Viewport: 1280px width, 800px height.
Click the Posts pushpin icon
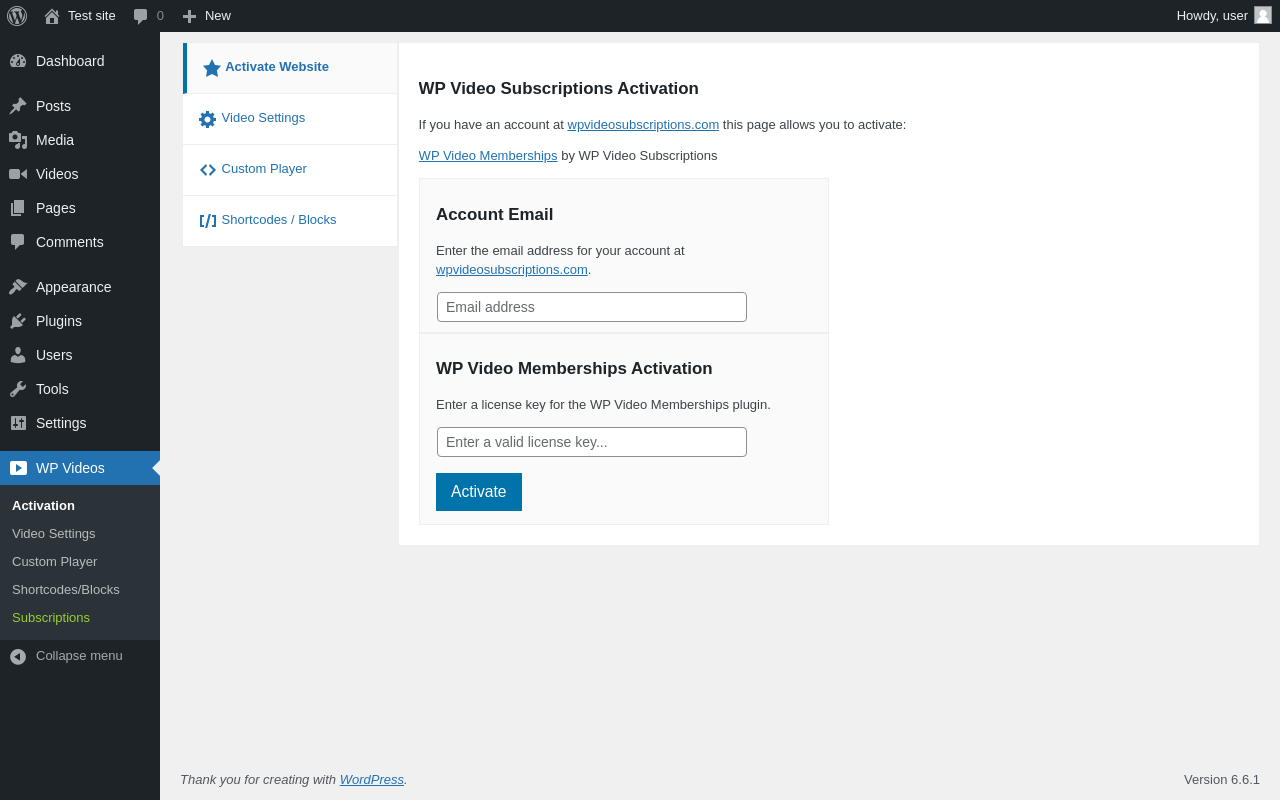click(x=18, y=106)
